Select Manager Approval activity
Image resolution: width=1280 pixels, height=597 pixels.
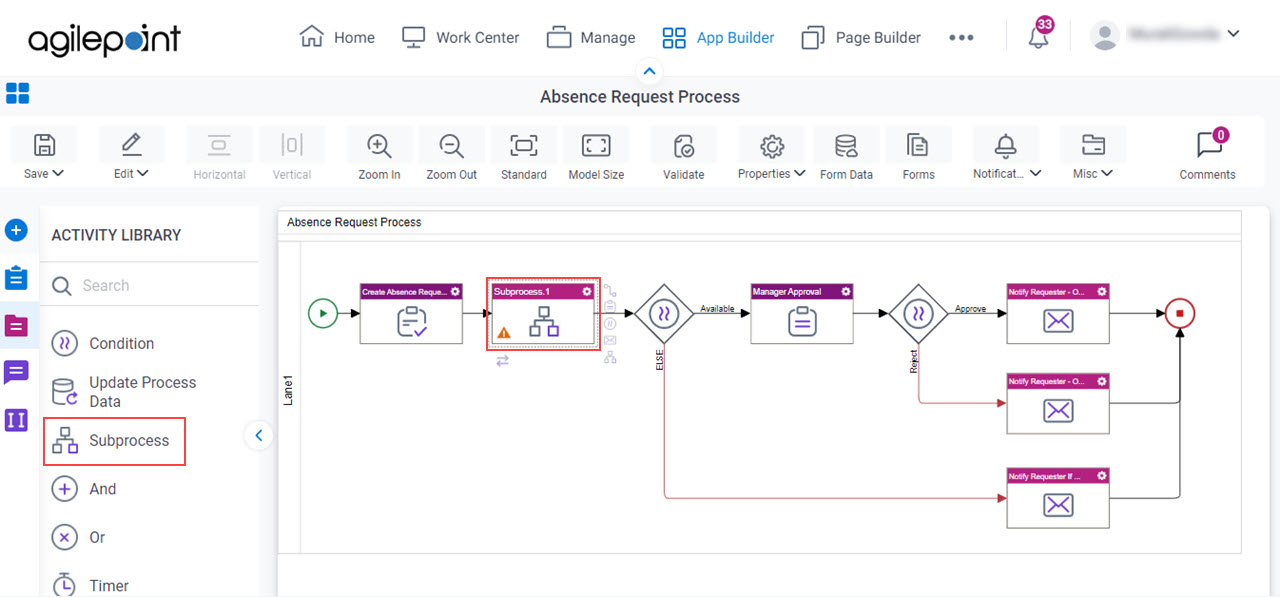pyautogui.click(x=802, y=313)
